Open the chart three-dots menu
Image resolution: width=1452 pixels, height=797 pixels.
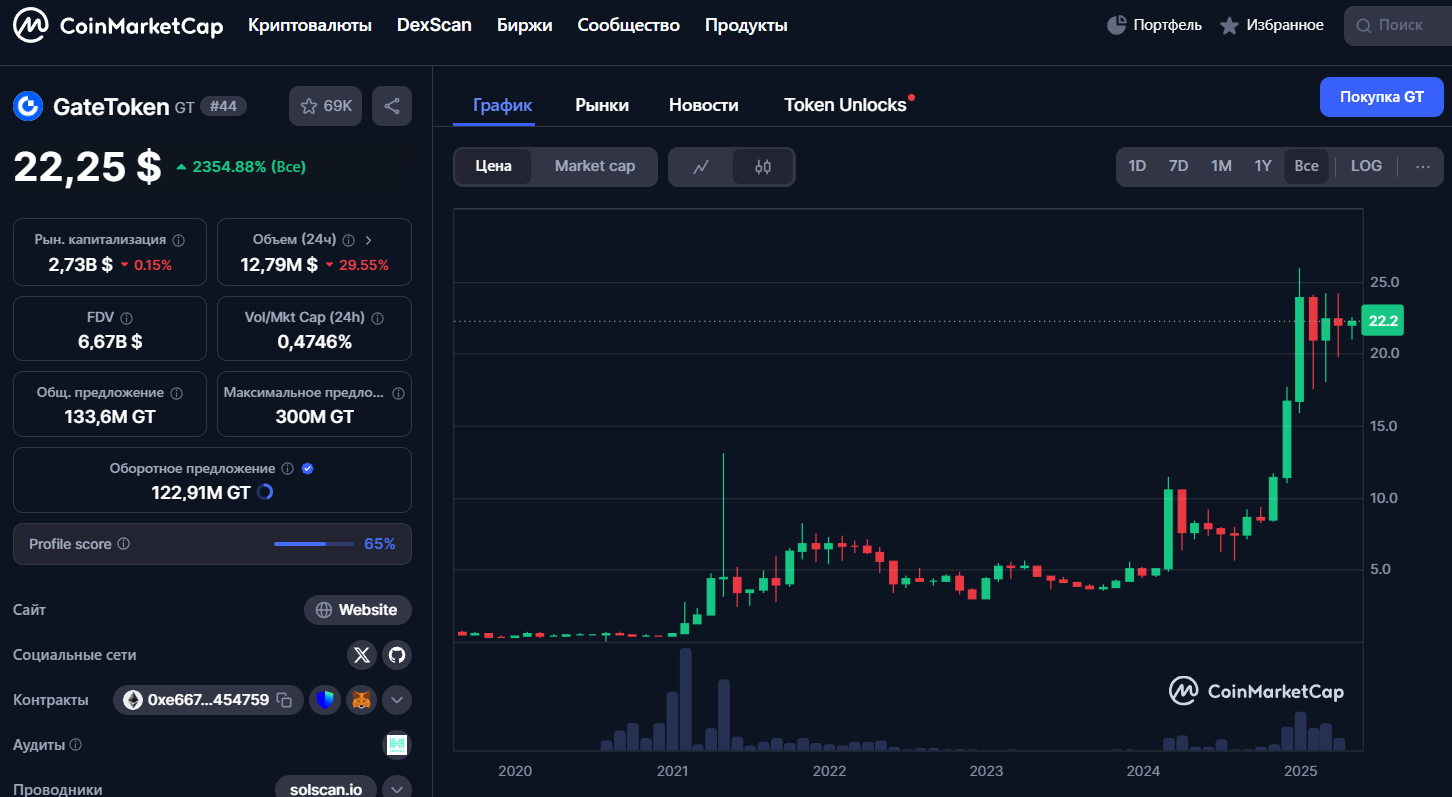tap(1422, 166)
